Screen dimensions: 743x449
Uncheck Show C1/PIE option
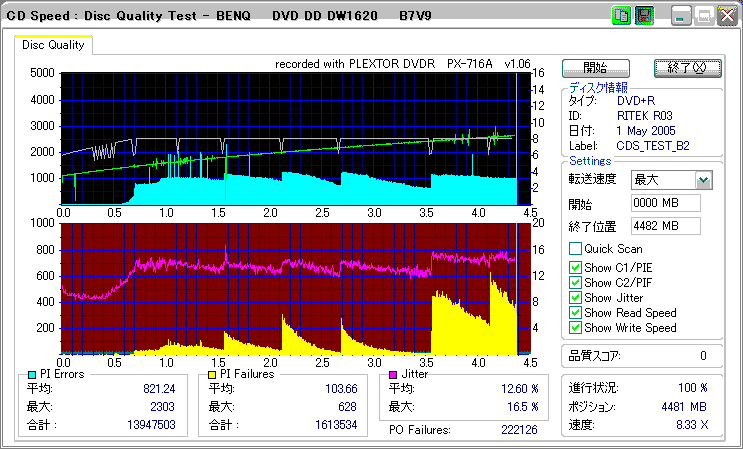(575, 268)
